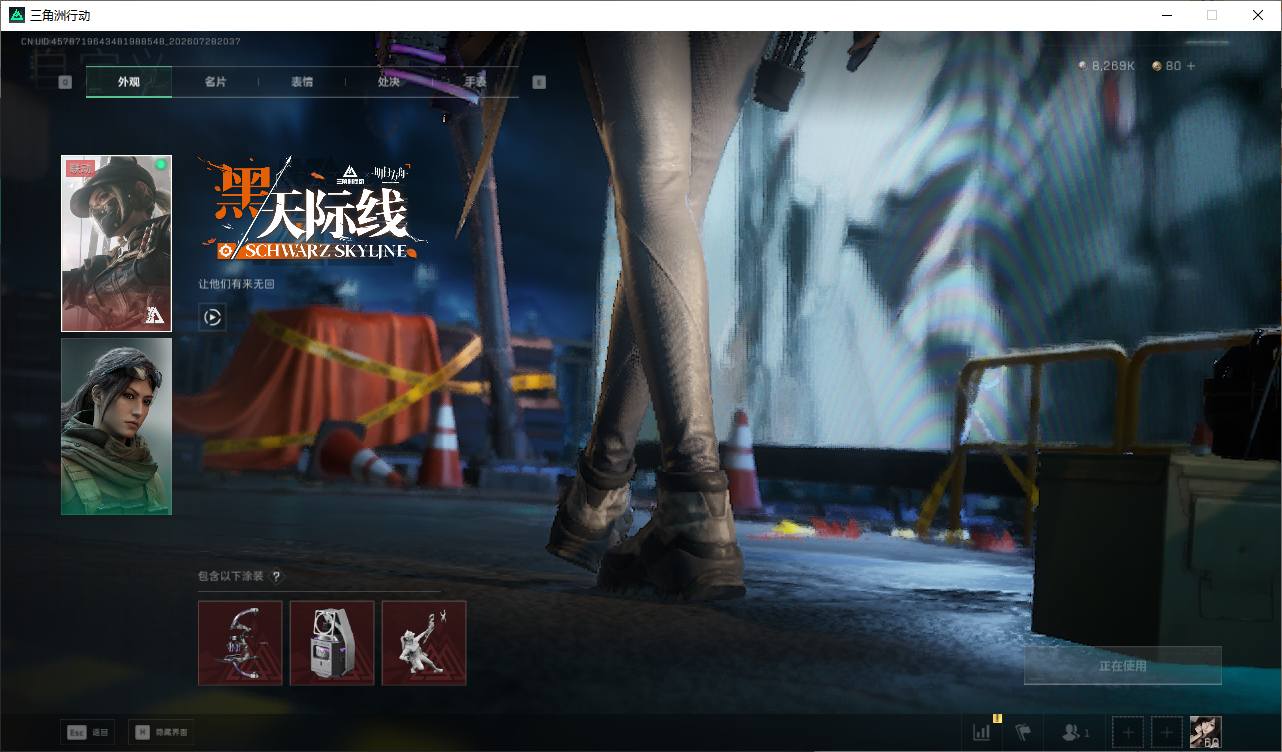Open the help icon beside 包含以下涂装

click(x=277, y=576)
